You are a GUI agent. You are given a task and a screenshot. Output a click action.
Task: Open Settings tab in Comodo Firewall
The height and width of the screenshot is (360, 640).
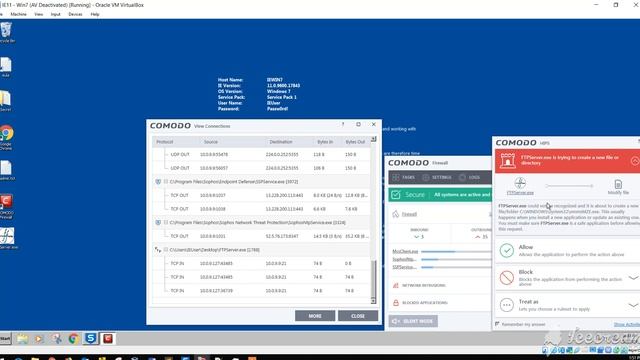coord(437,178)
